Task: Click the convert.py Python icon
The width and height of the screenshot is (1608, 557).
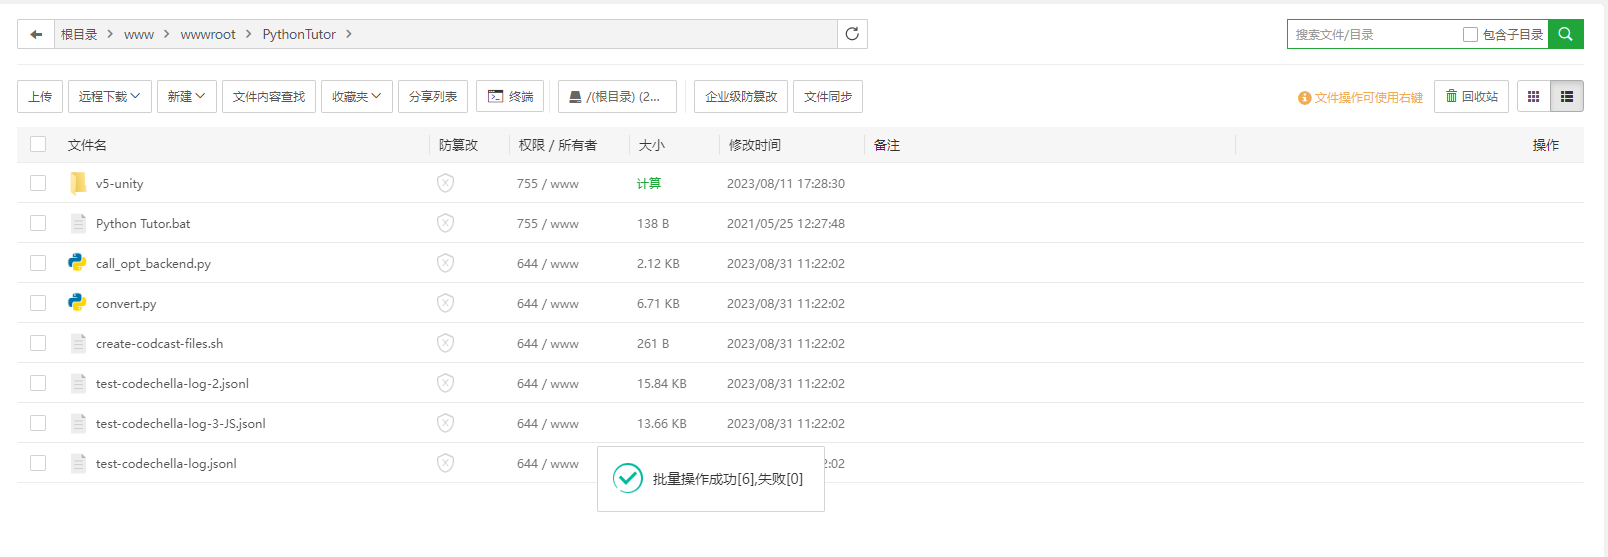Action: pos(77,303)
